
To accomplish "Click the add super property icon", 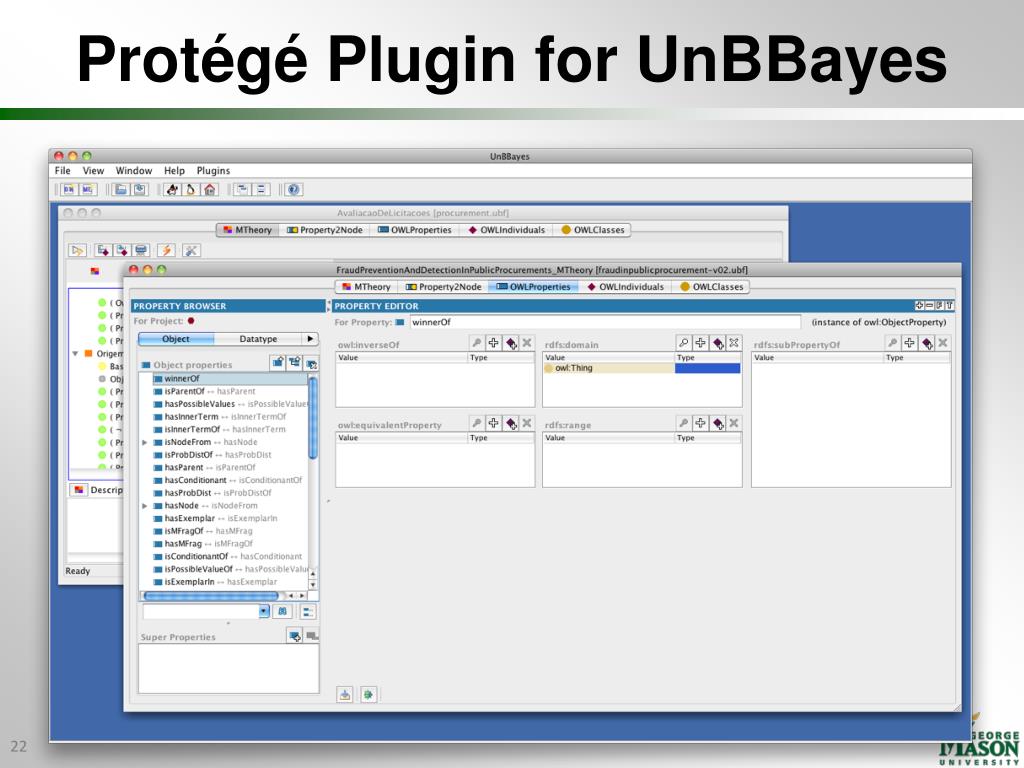I will (x=295, y=635).
